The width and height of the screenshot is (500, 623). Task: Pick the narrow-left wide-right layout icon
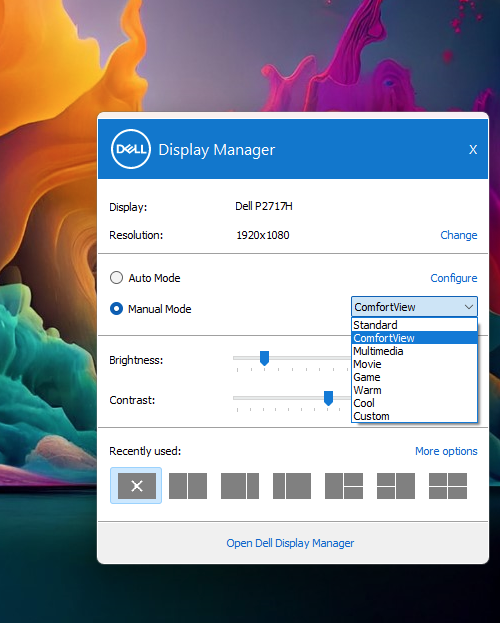click(292, 486)
